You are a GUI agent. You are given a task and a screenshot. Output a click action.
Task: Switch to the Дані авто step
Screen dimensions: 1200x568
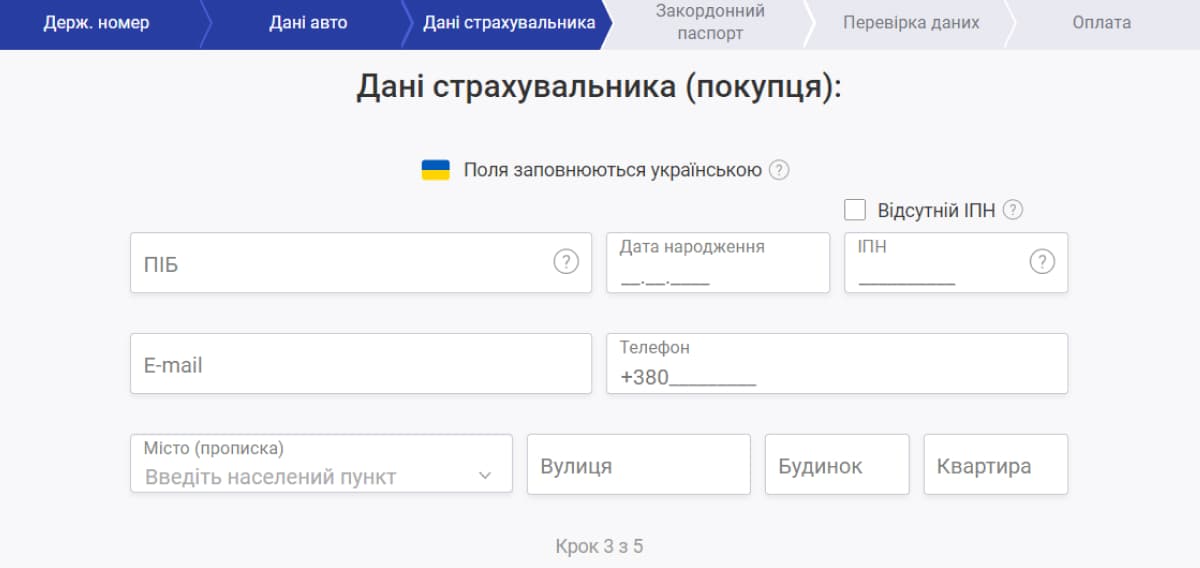(x=308, y=23)
